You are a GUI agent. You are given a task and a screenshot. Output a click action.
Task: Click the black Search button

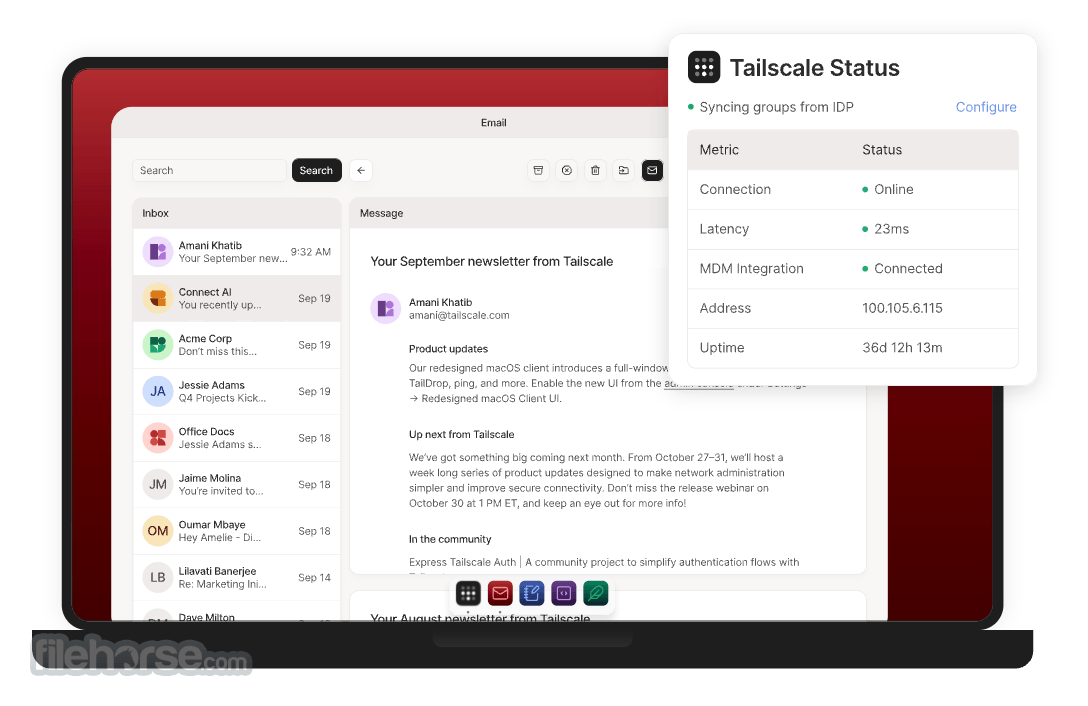pyautogui.click(x=316, y=170)
